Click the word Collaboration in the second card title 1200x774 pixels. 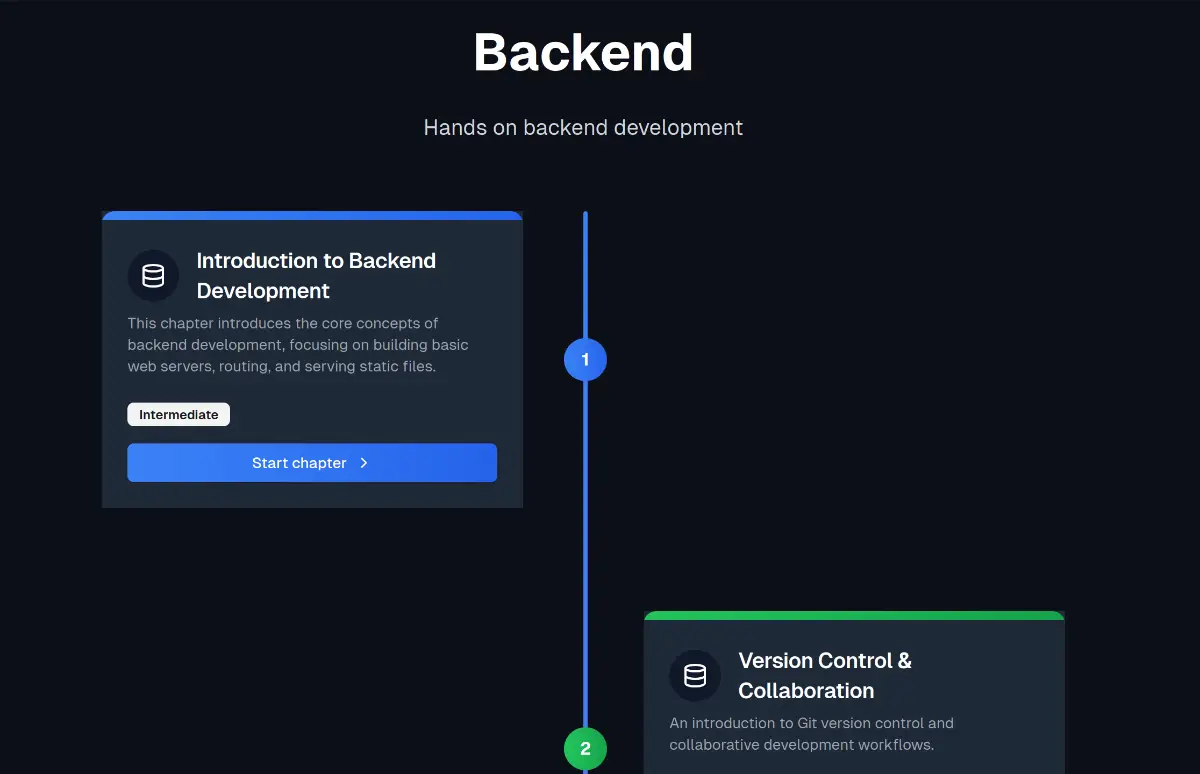pyautogui.click(x=806, y=691)
